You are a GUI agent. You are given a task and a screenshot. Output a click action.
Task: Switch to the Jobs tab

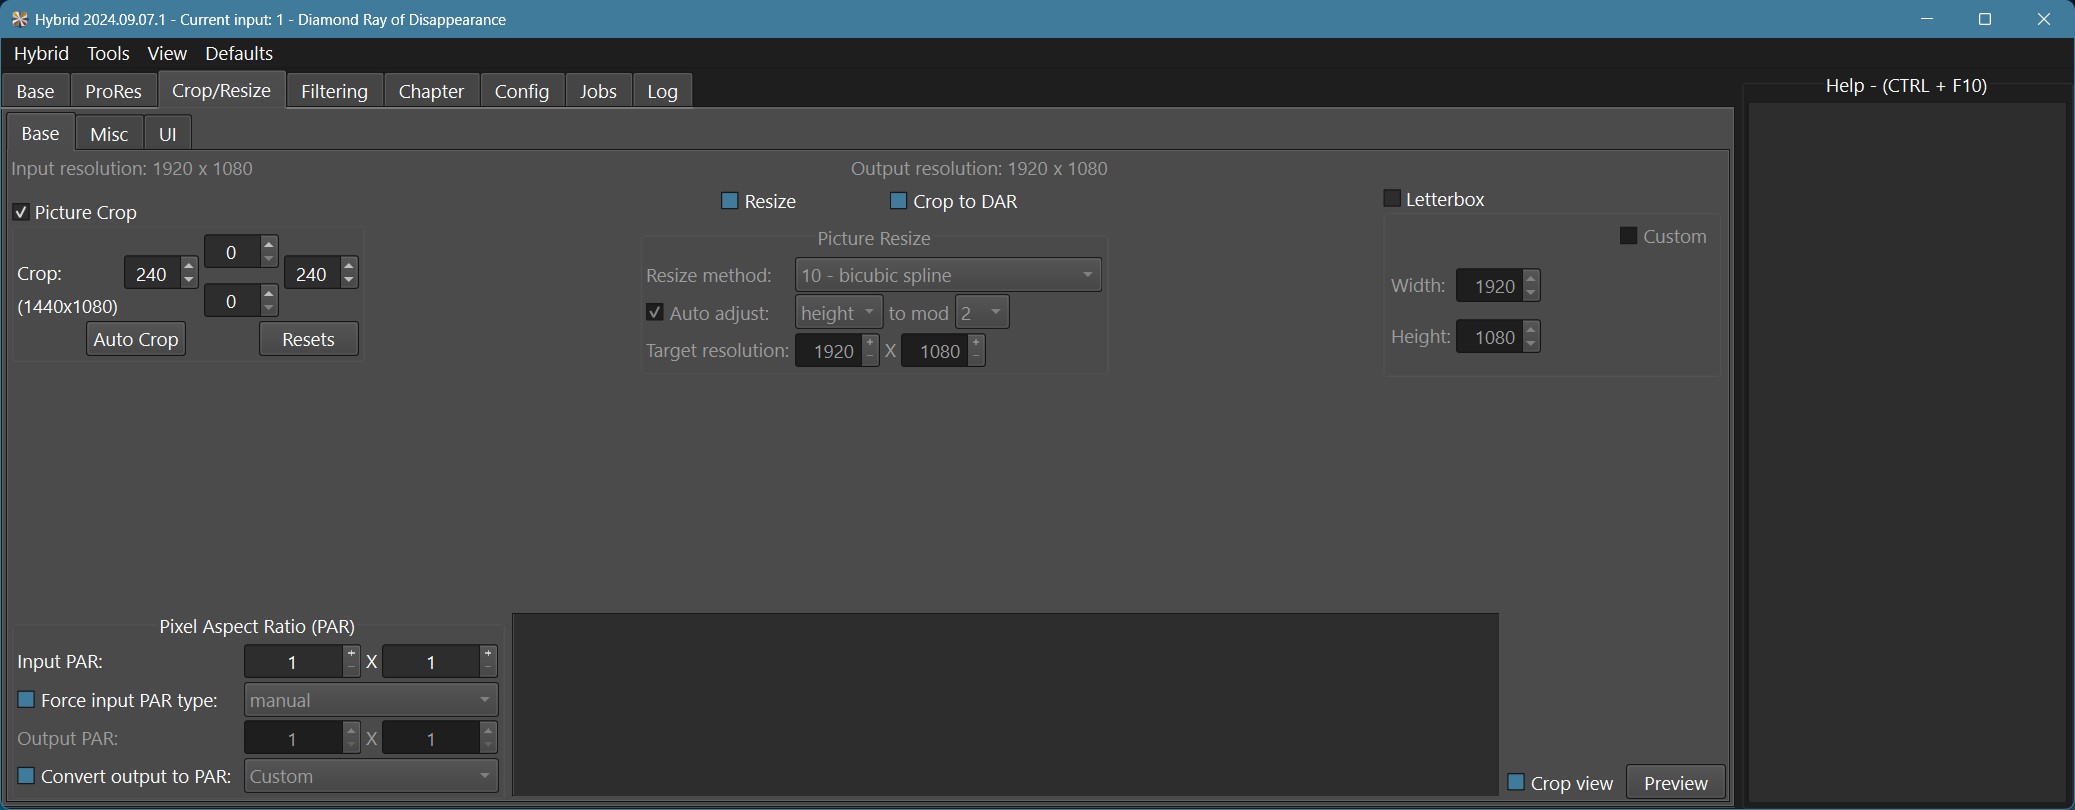598,91
